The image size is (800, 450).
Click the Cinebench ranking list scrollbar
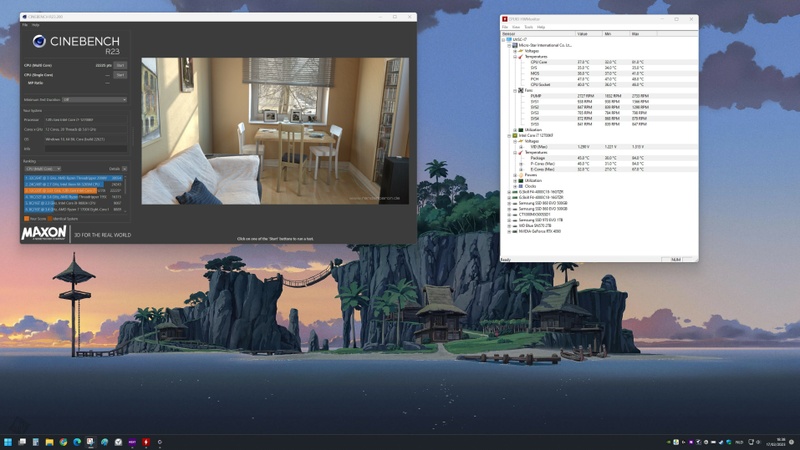click(125, 193)
